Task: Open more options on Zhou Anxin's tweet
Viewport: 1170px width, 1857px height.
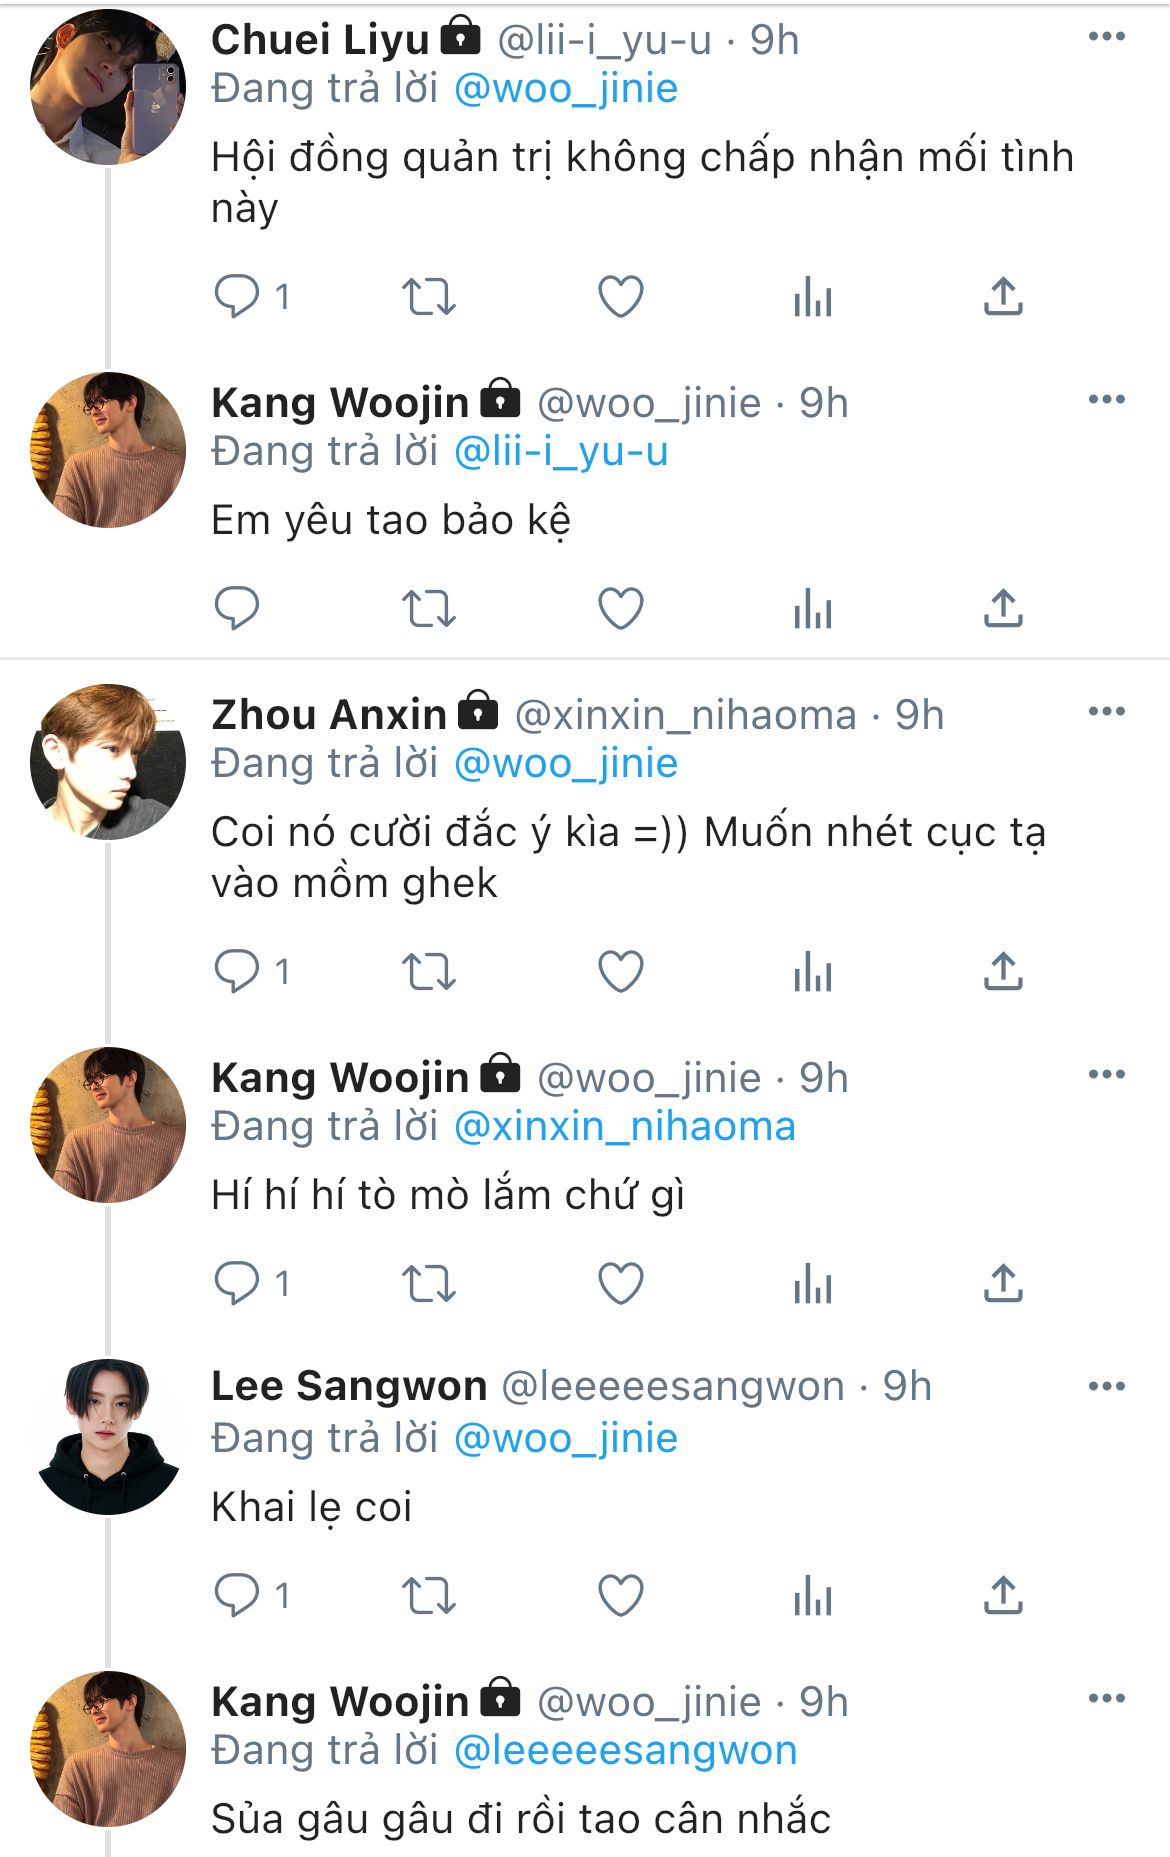Action: pyautogui.click(x=1106, y=712)
